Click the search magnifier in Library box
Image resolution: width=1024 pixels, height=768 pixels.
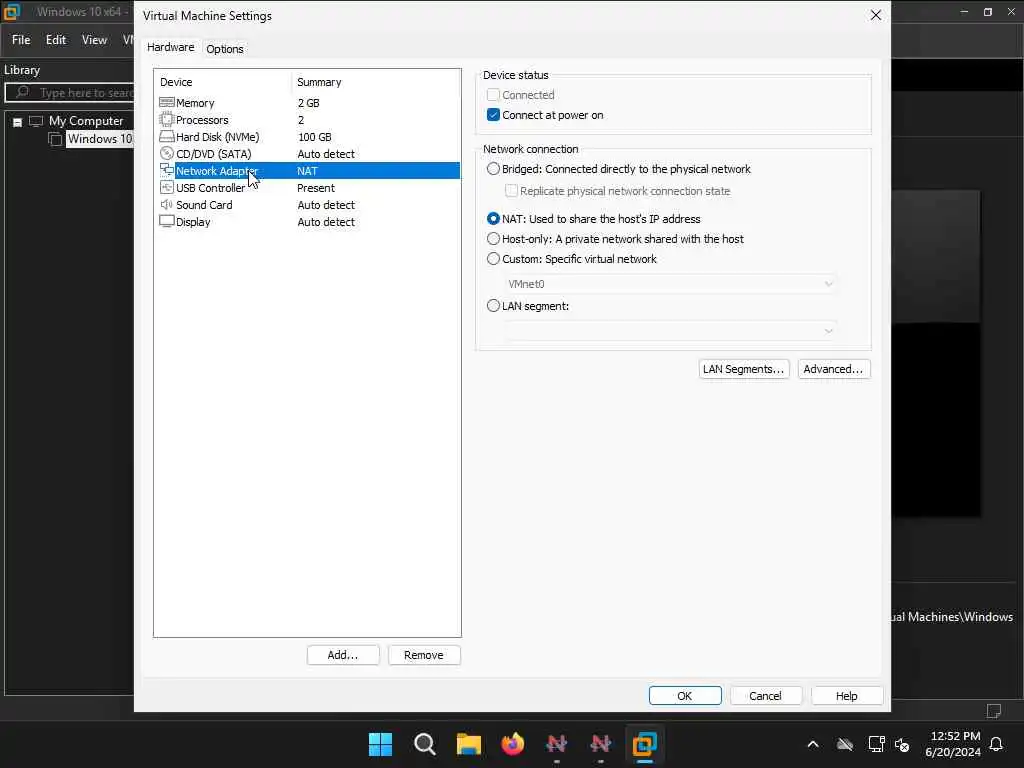click(x=22, y=92)
